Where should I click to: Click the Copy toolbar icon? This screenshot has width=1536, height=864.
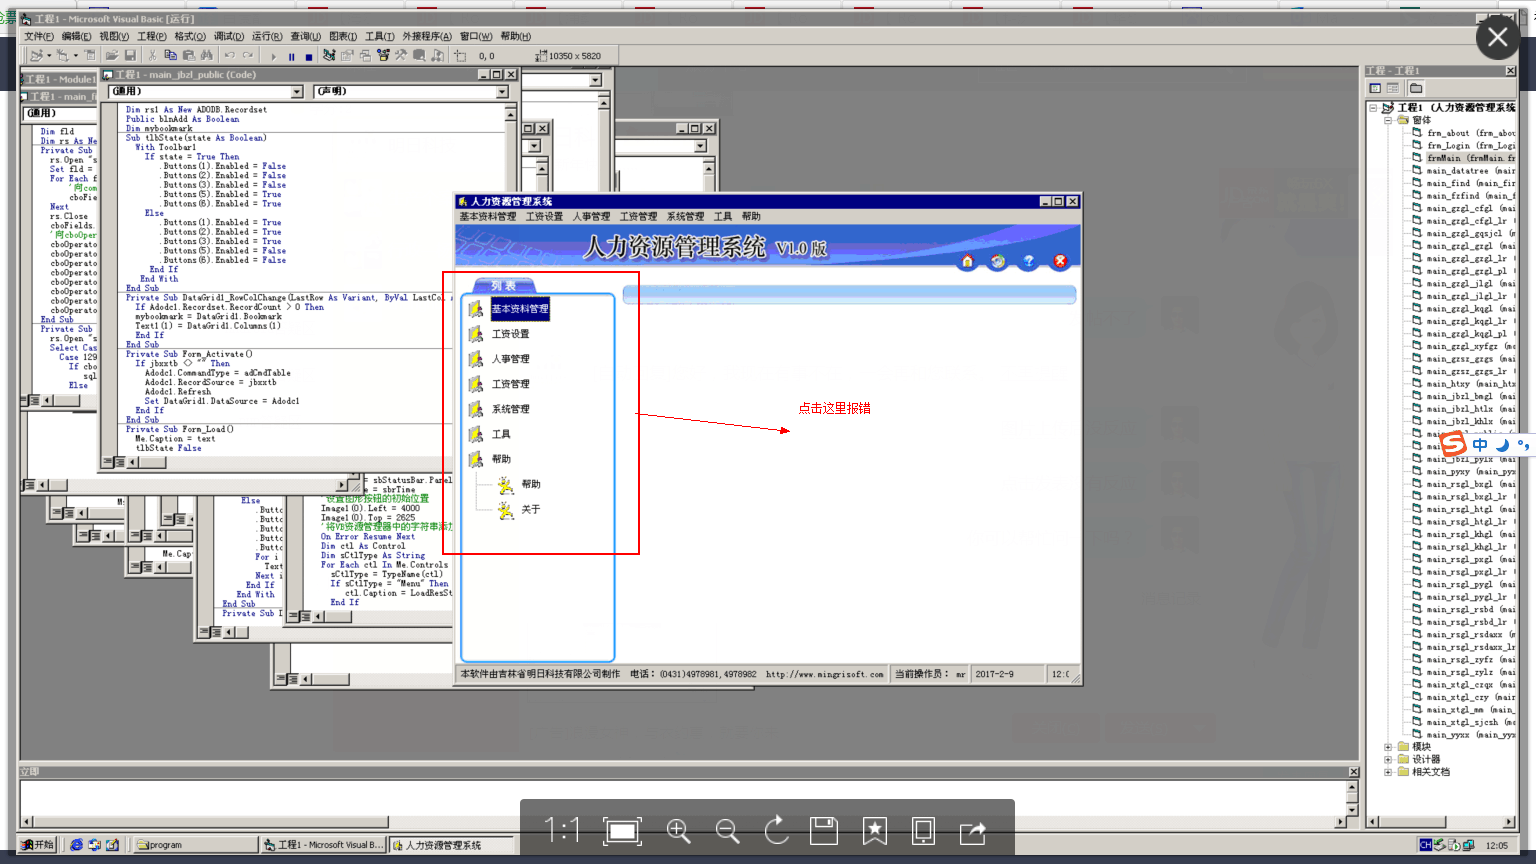click(x=171, y=56)
